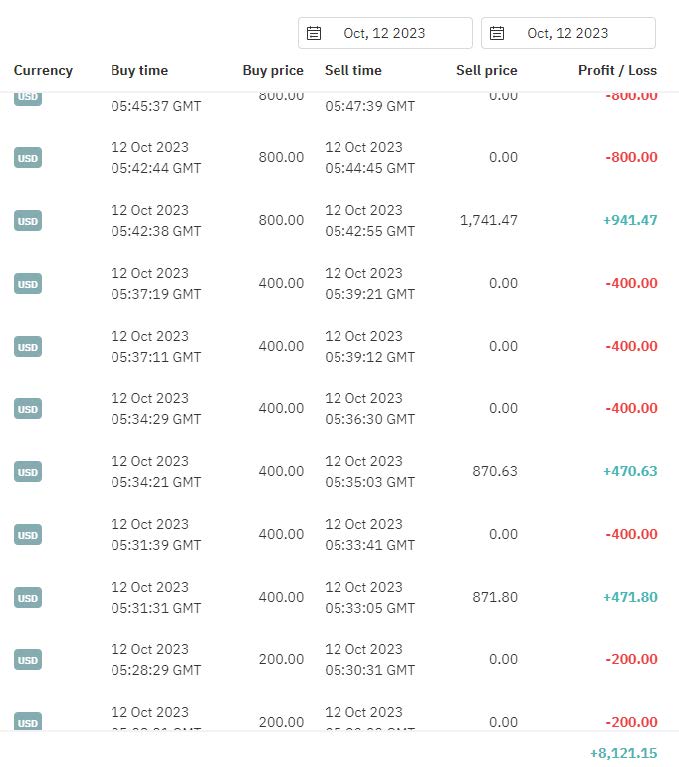This screenshot has width=679, height=767.
Task: Open the end date picker field
Action: (x=568, y=33)
